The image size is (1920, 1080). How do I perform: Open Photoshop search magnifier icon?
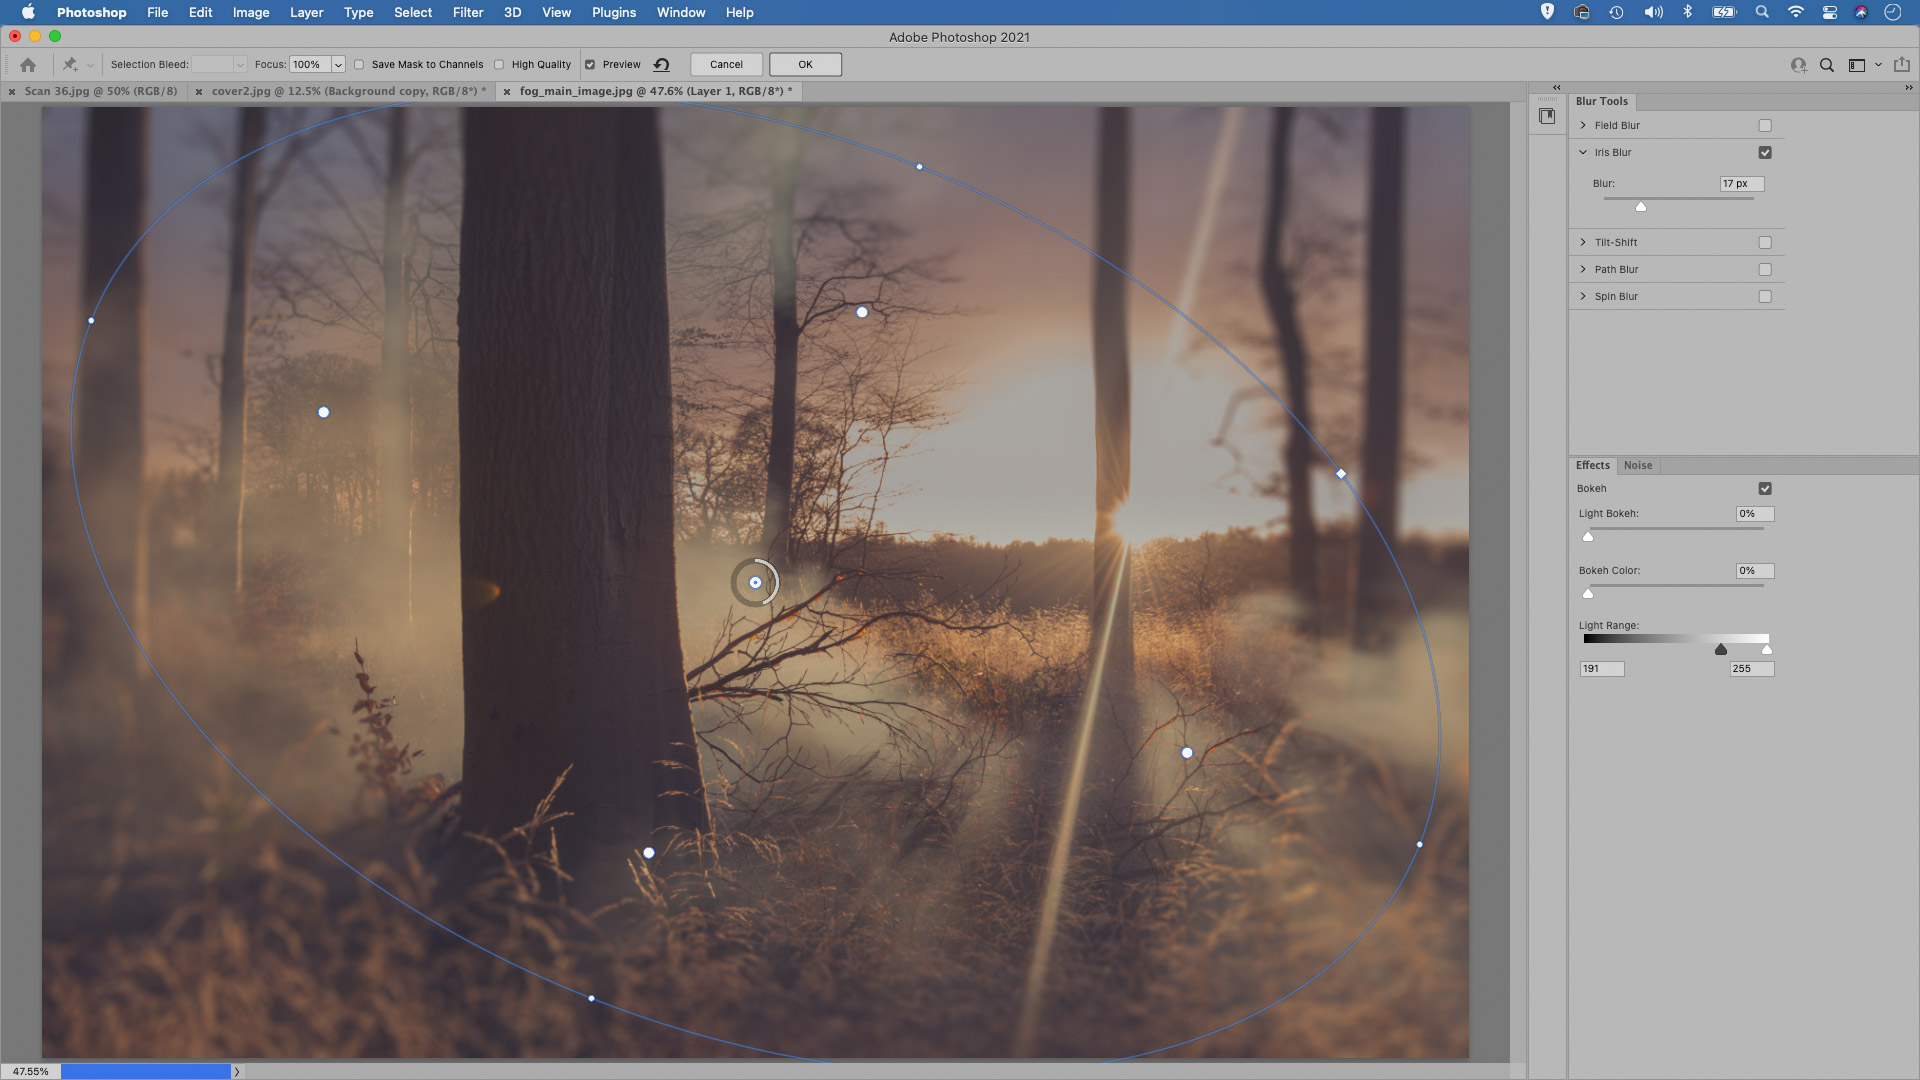tap(1827, 65)
